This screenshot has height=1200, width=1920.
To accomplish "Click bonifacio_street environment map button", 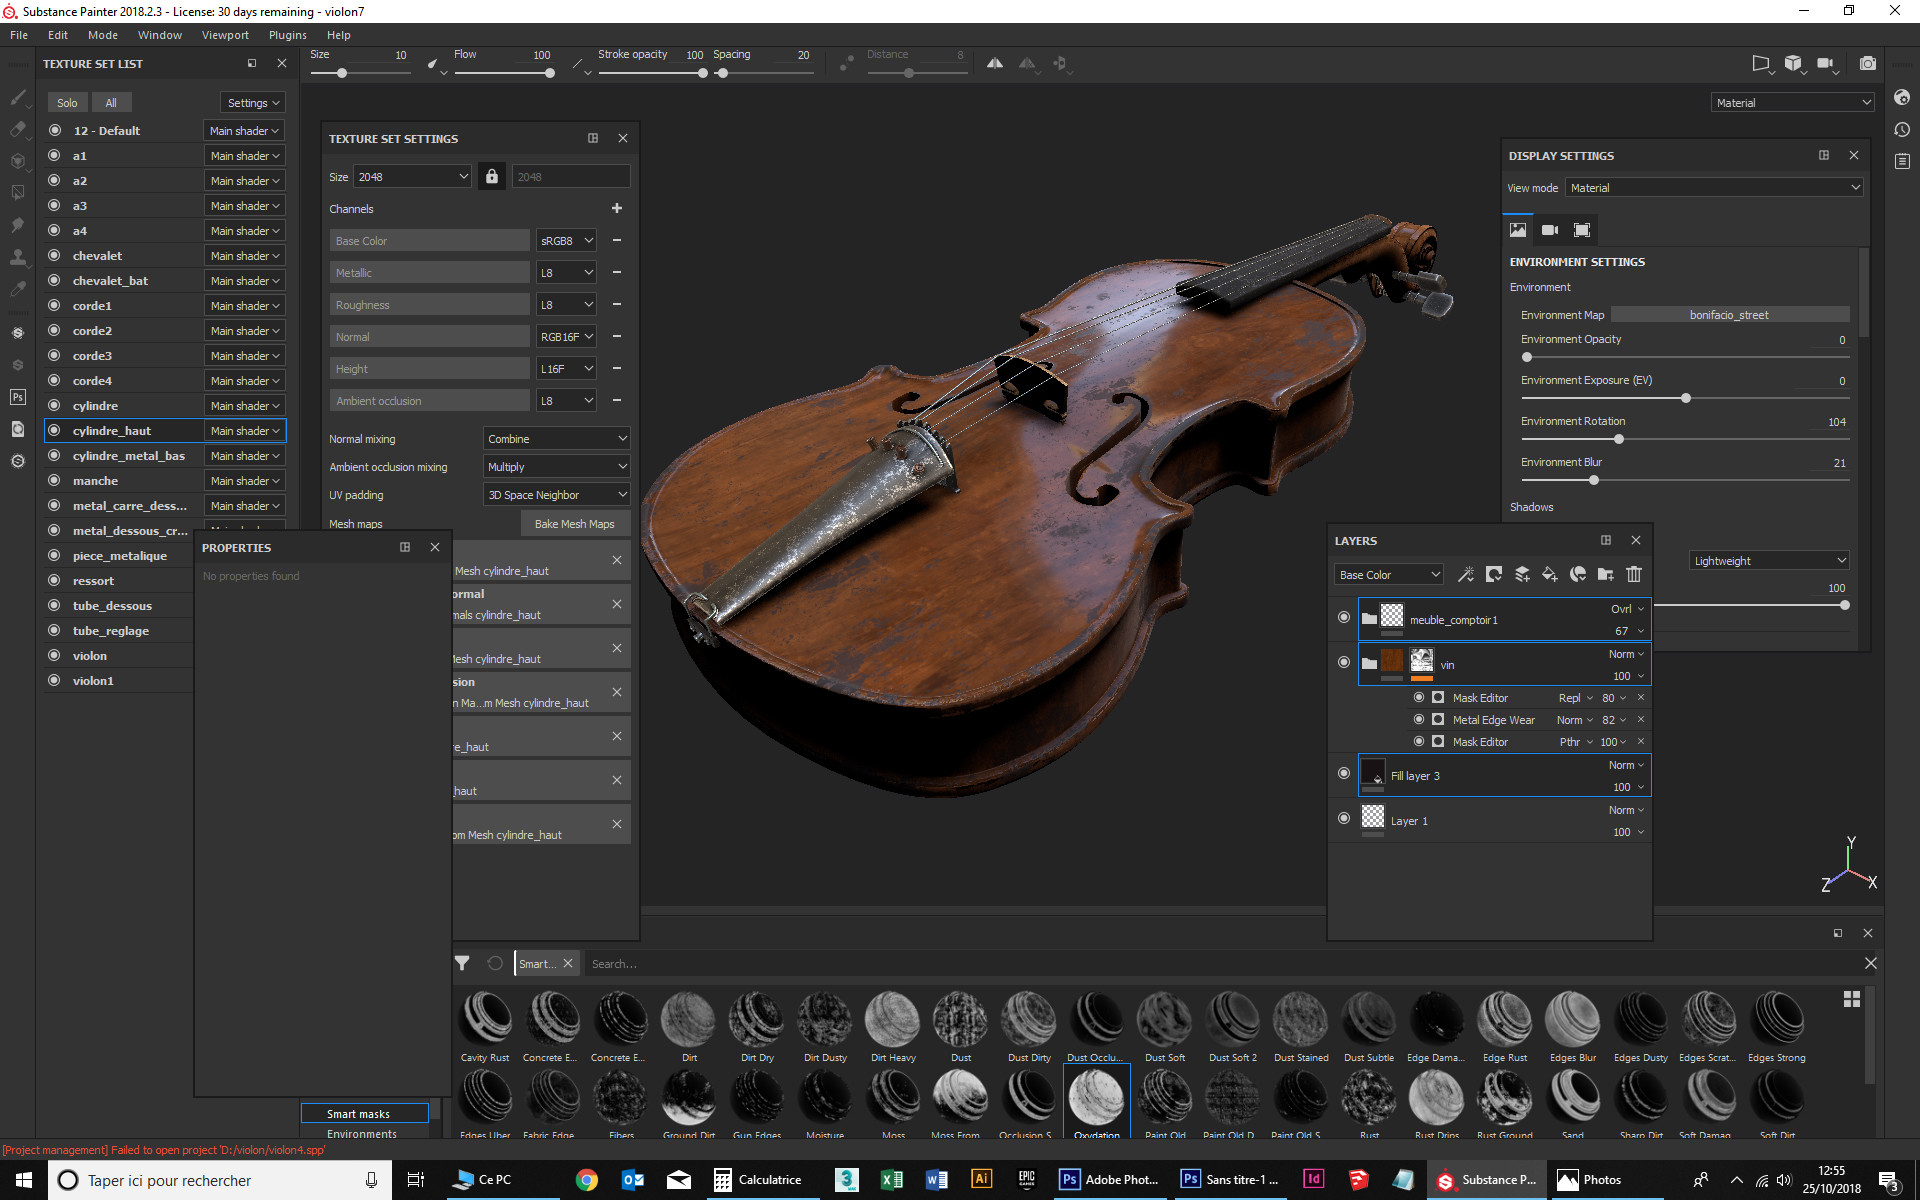I will click(1729, 314).
